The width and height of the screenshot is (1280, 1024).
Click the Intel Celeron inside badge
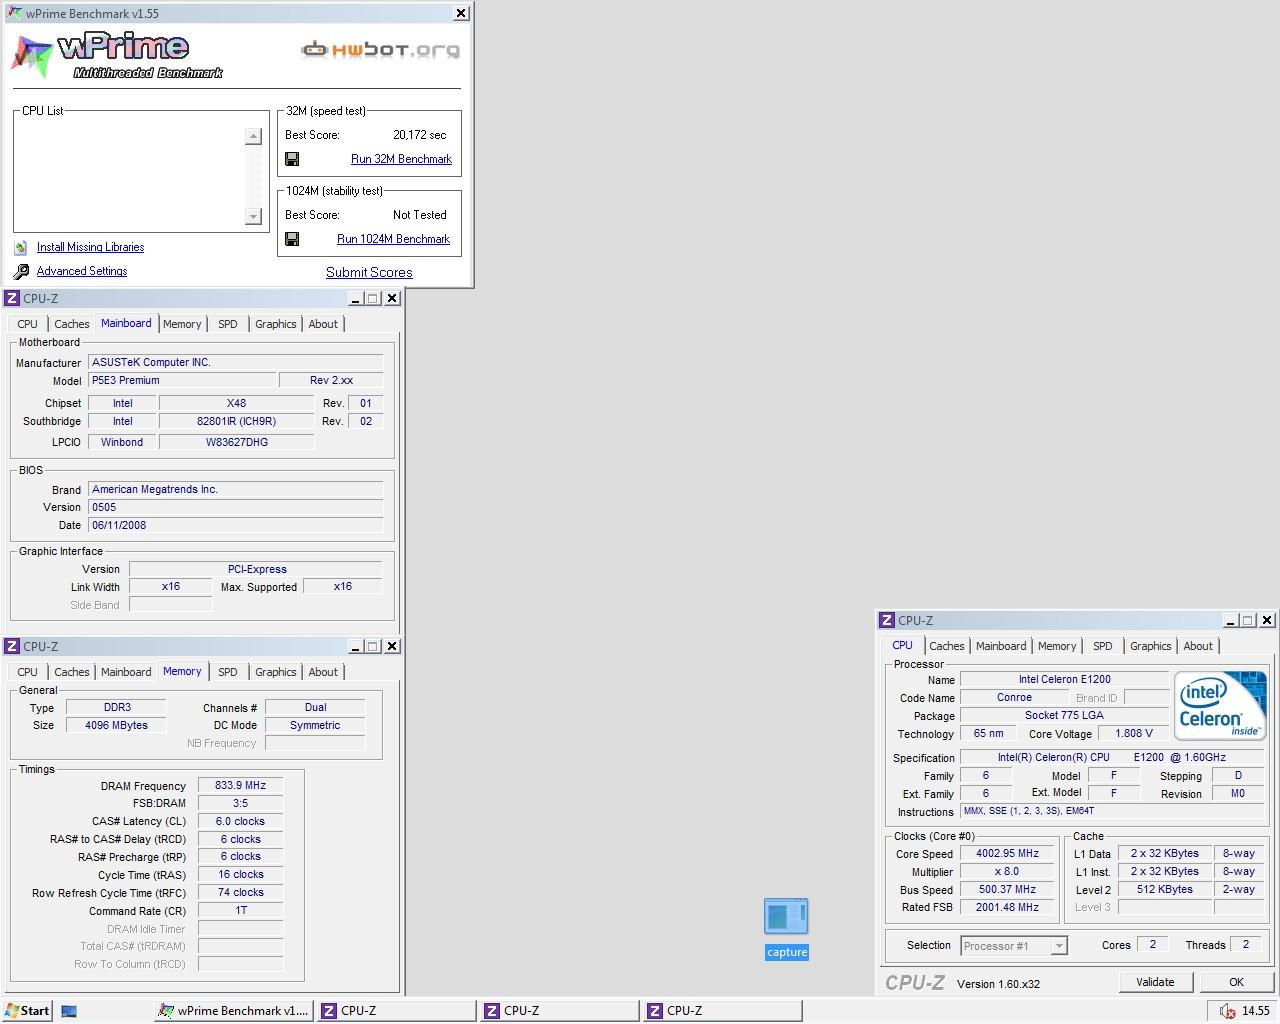[x=1220, y=705]
